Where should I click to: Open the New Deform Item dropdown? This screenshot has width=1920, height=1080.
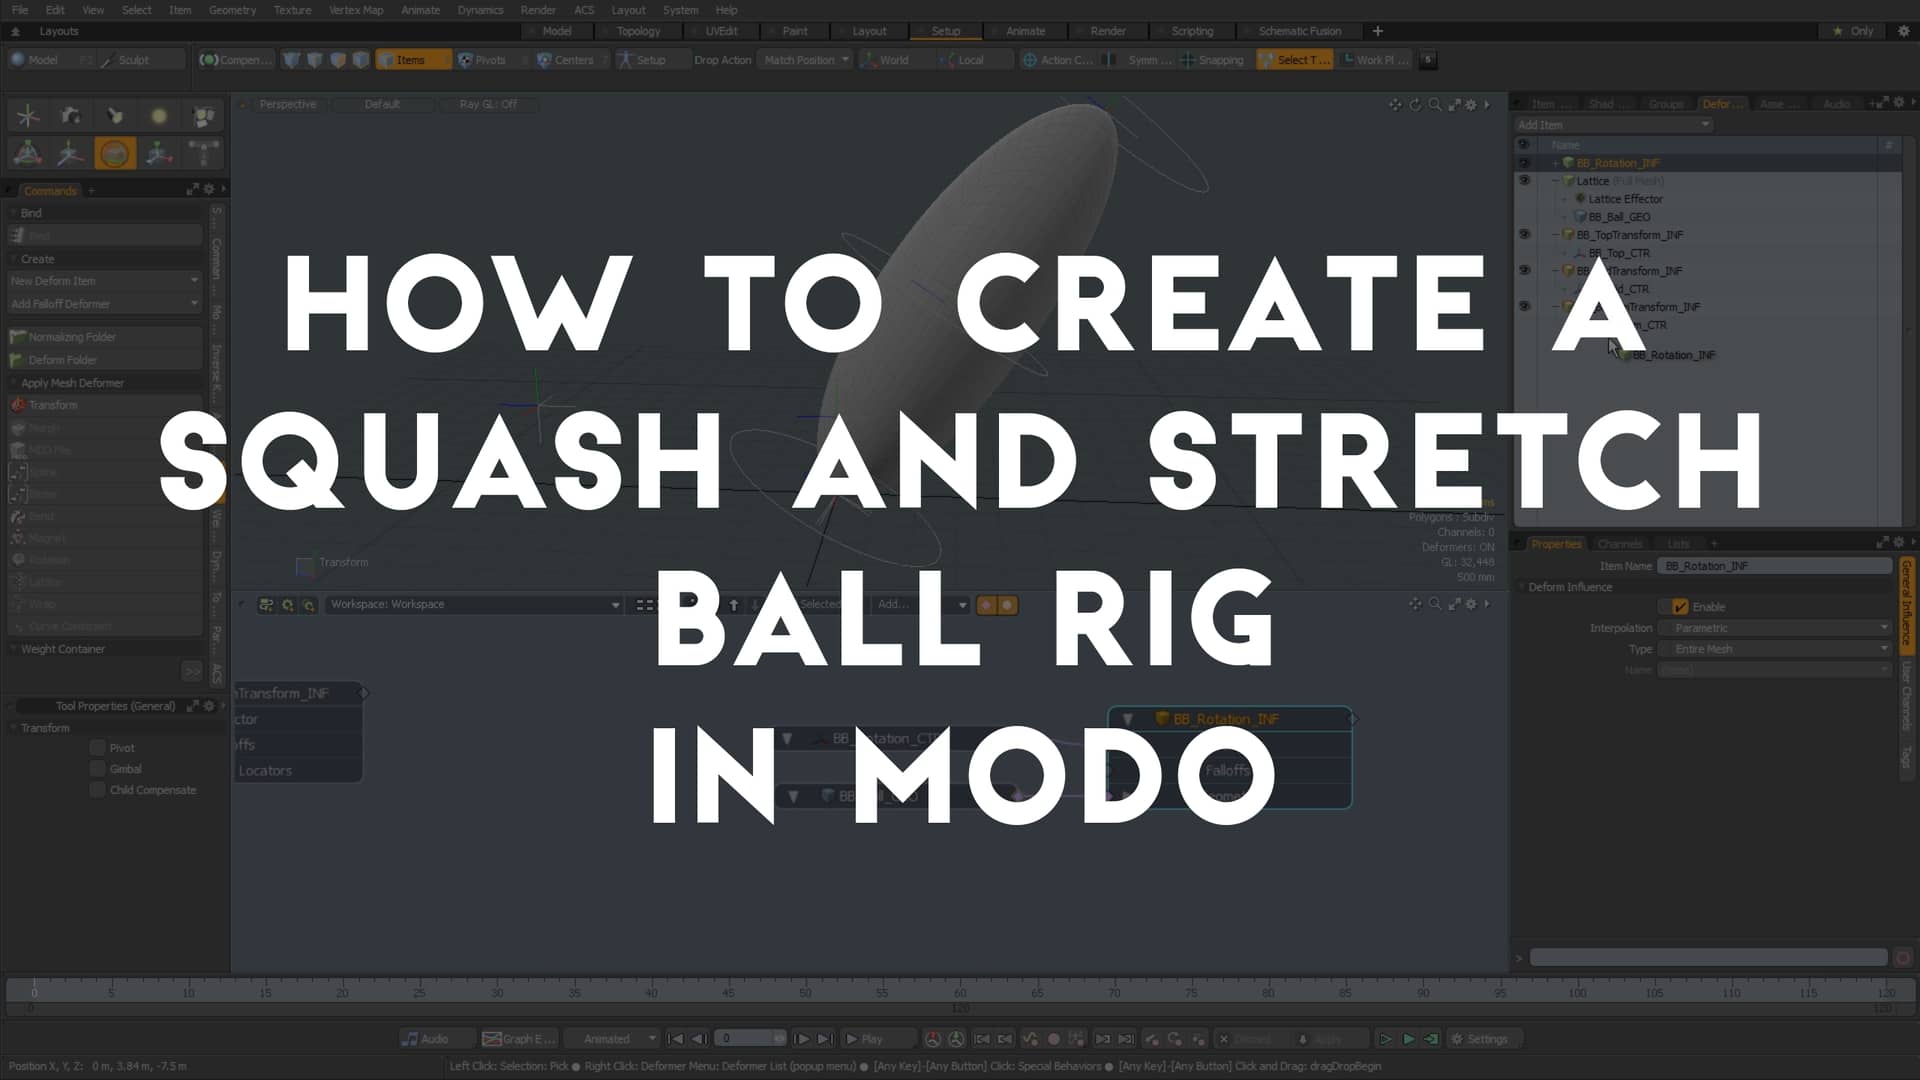[x=104, y=280]
